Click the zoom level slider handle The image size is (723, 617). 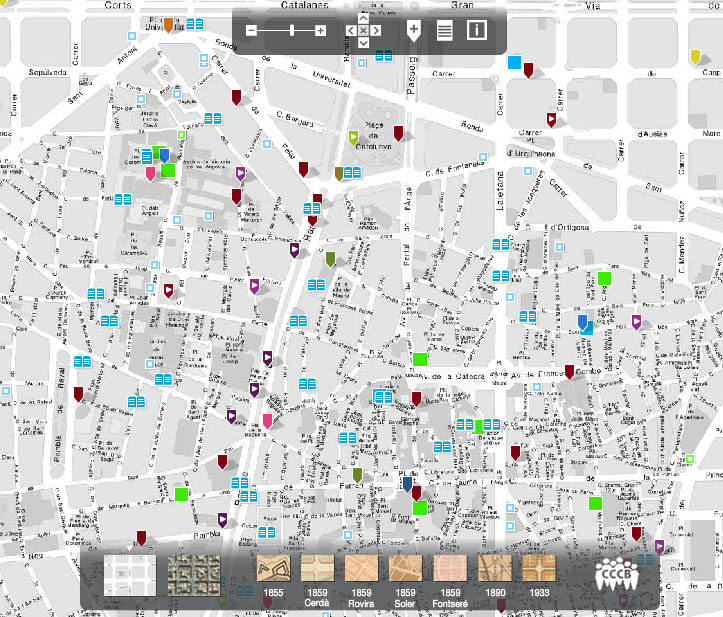click(x=291, y=31)
